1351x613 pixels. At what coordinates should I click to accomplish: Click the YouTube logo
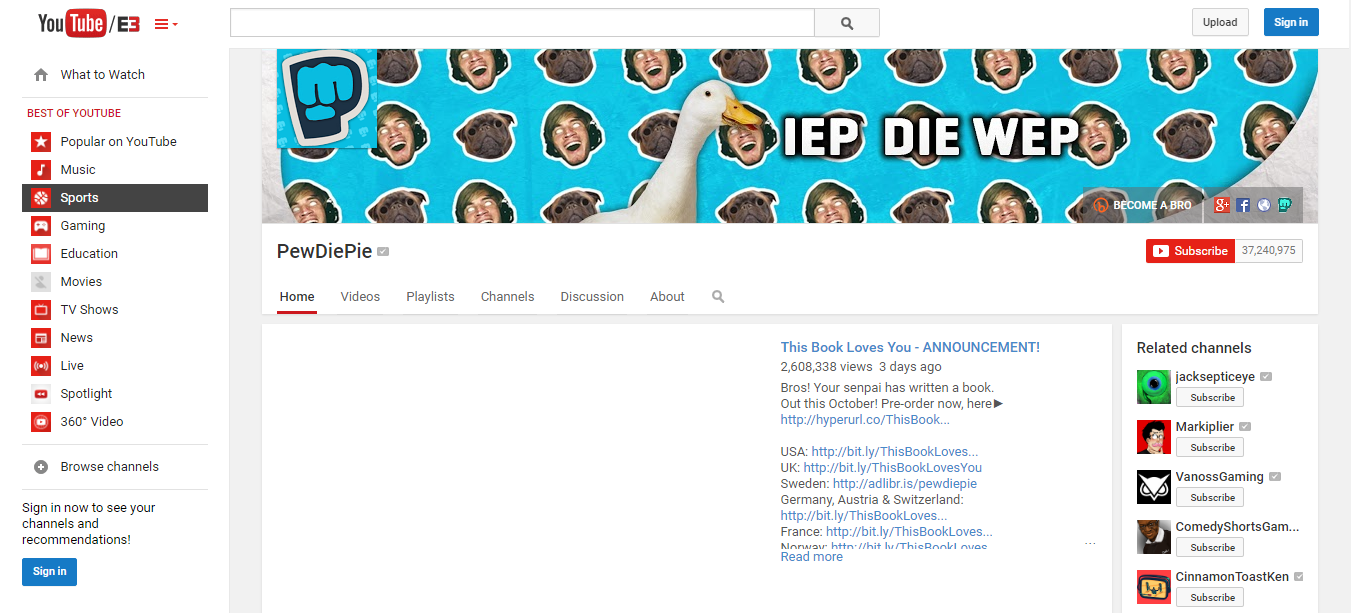coord(89,23)
